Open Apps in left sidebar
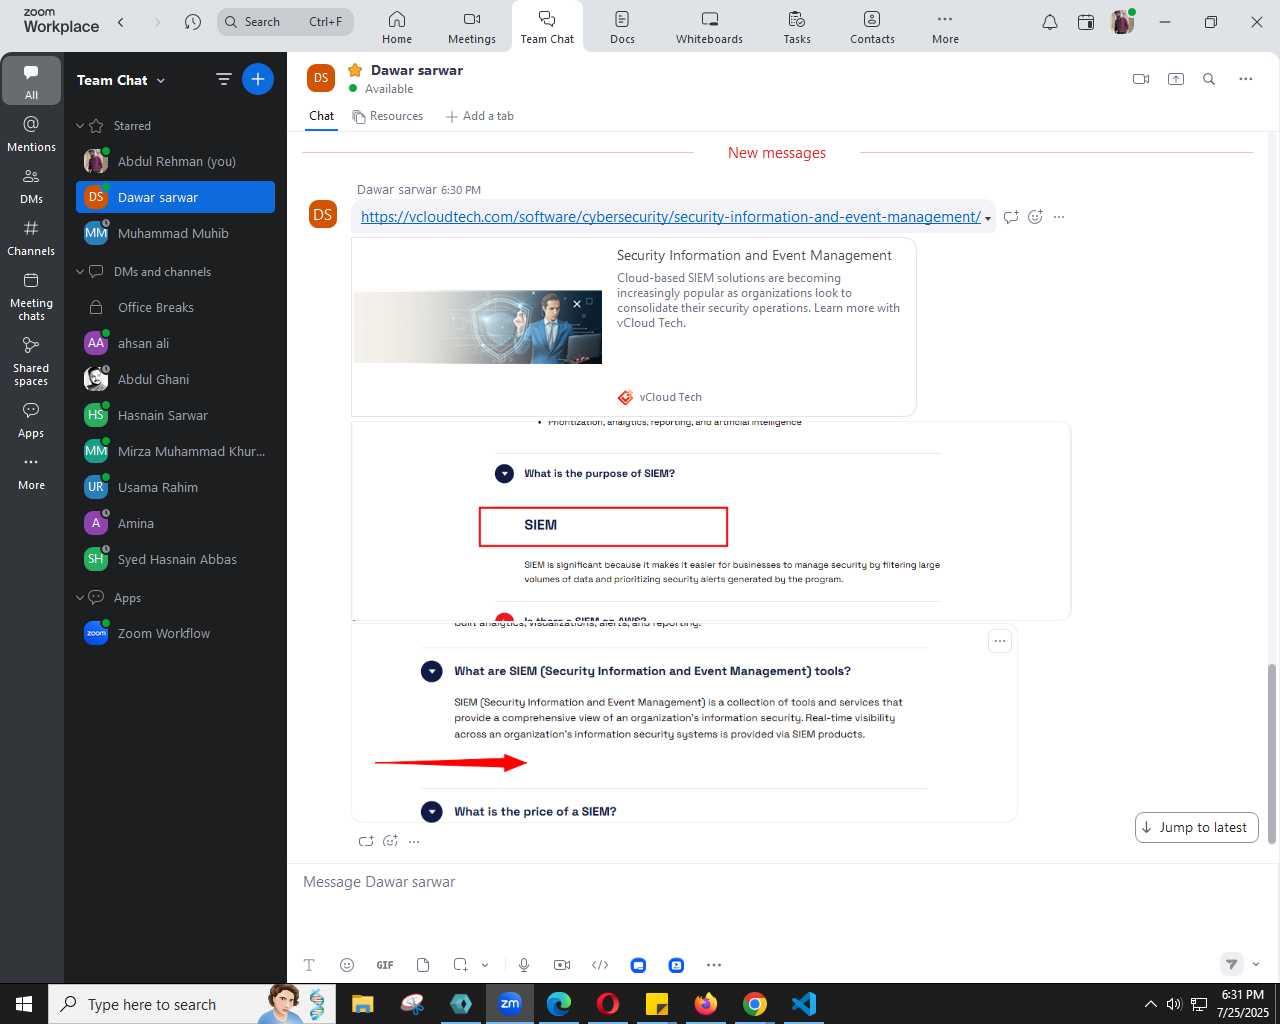 click(x=32, y=420)
